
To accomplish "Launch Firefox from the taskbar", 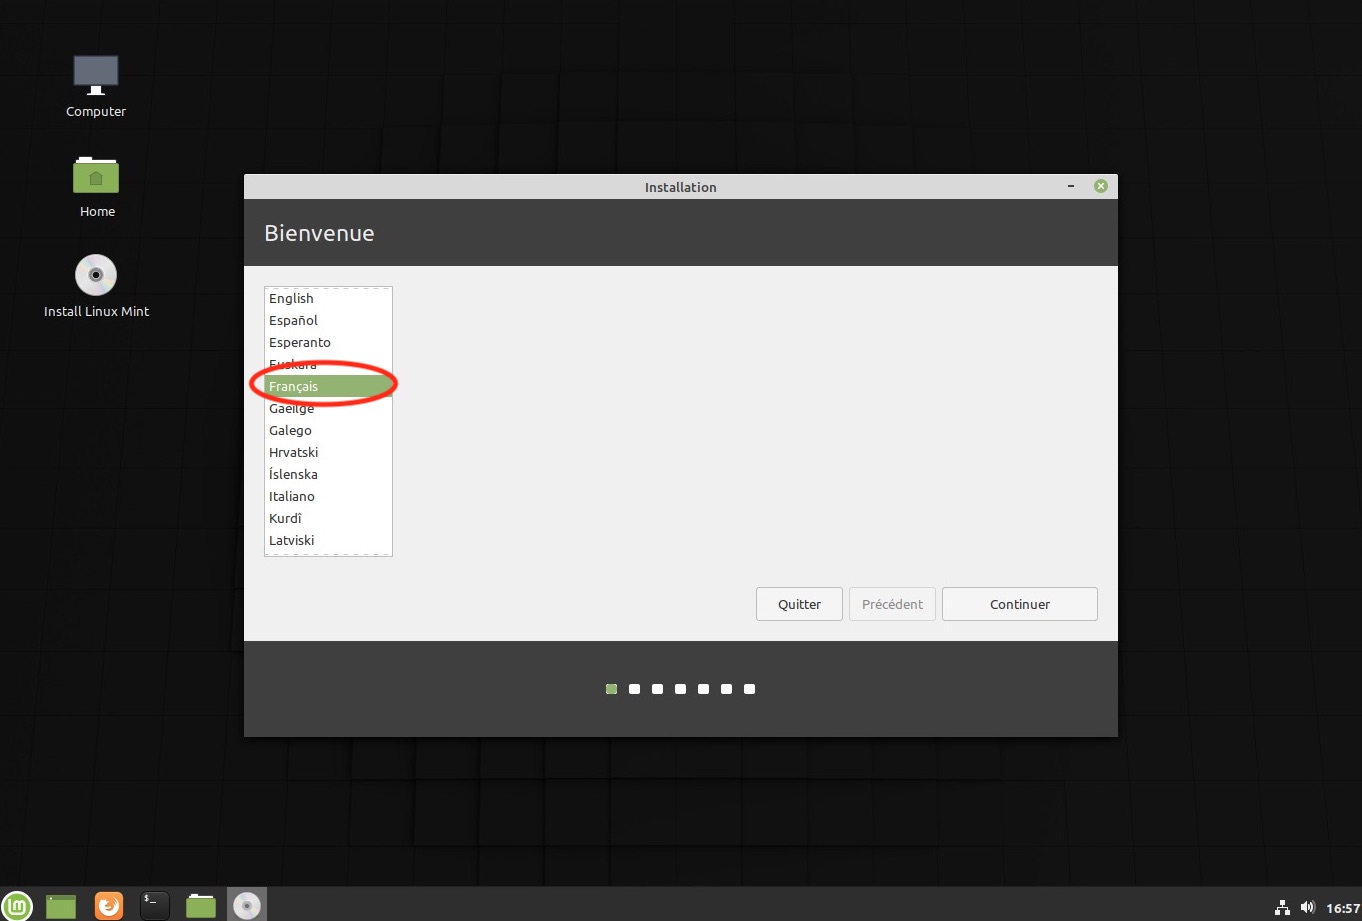I will tap(108, 906).
